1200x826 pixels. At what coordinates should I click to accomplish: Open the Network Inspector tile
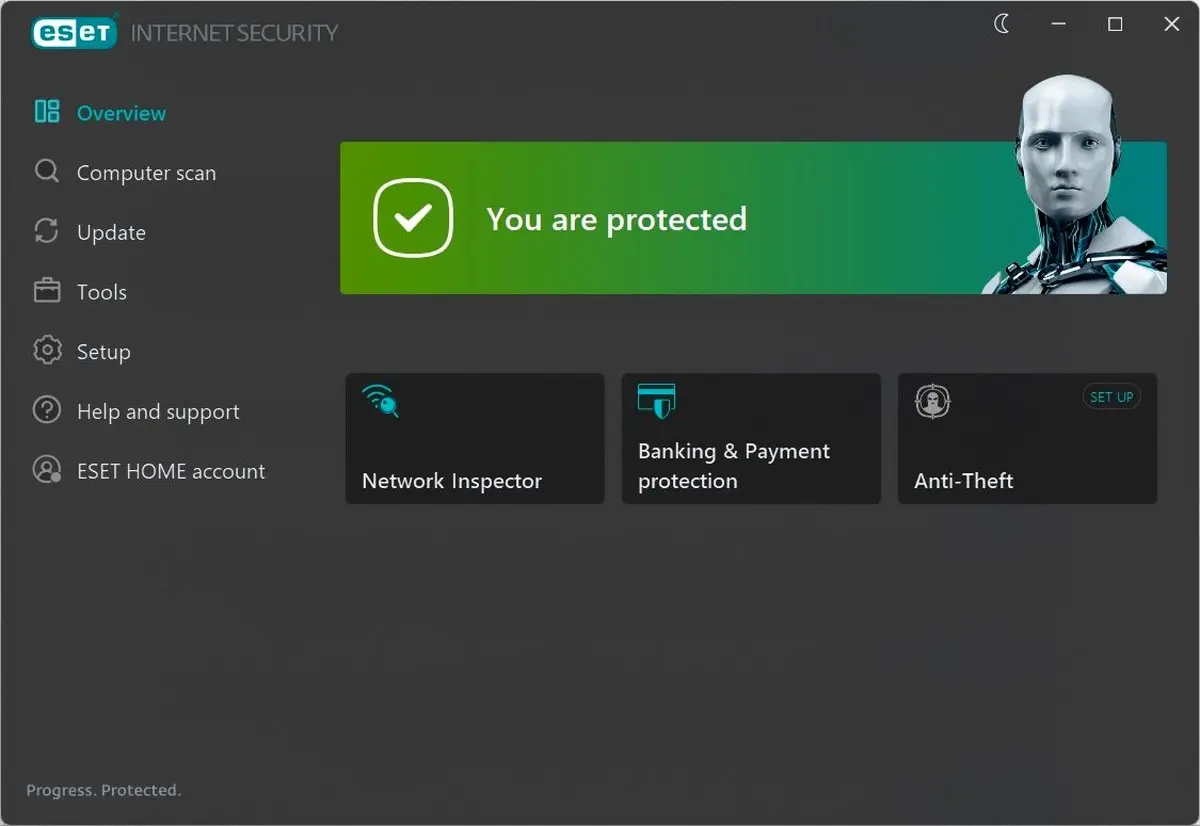(475, 439)
